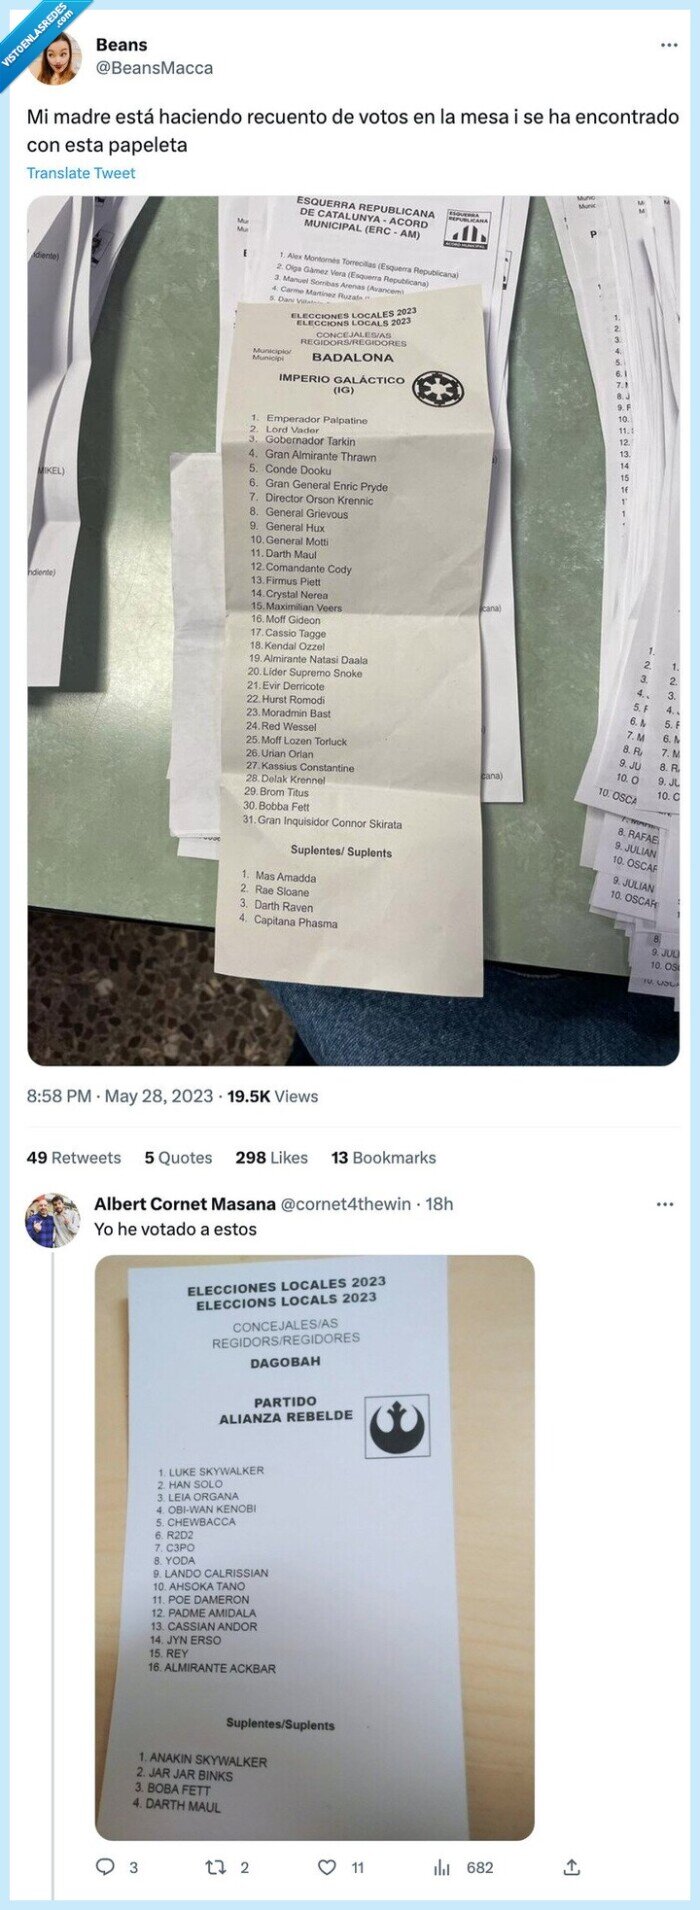Open more options on Beans' tweet
700x1910 pixels.
[668, 45]
